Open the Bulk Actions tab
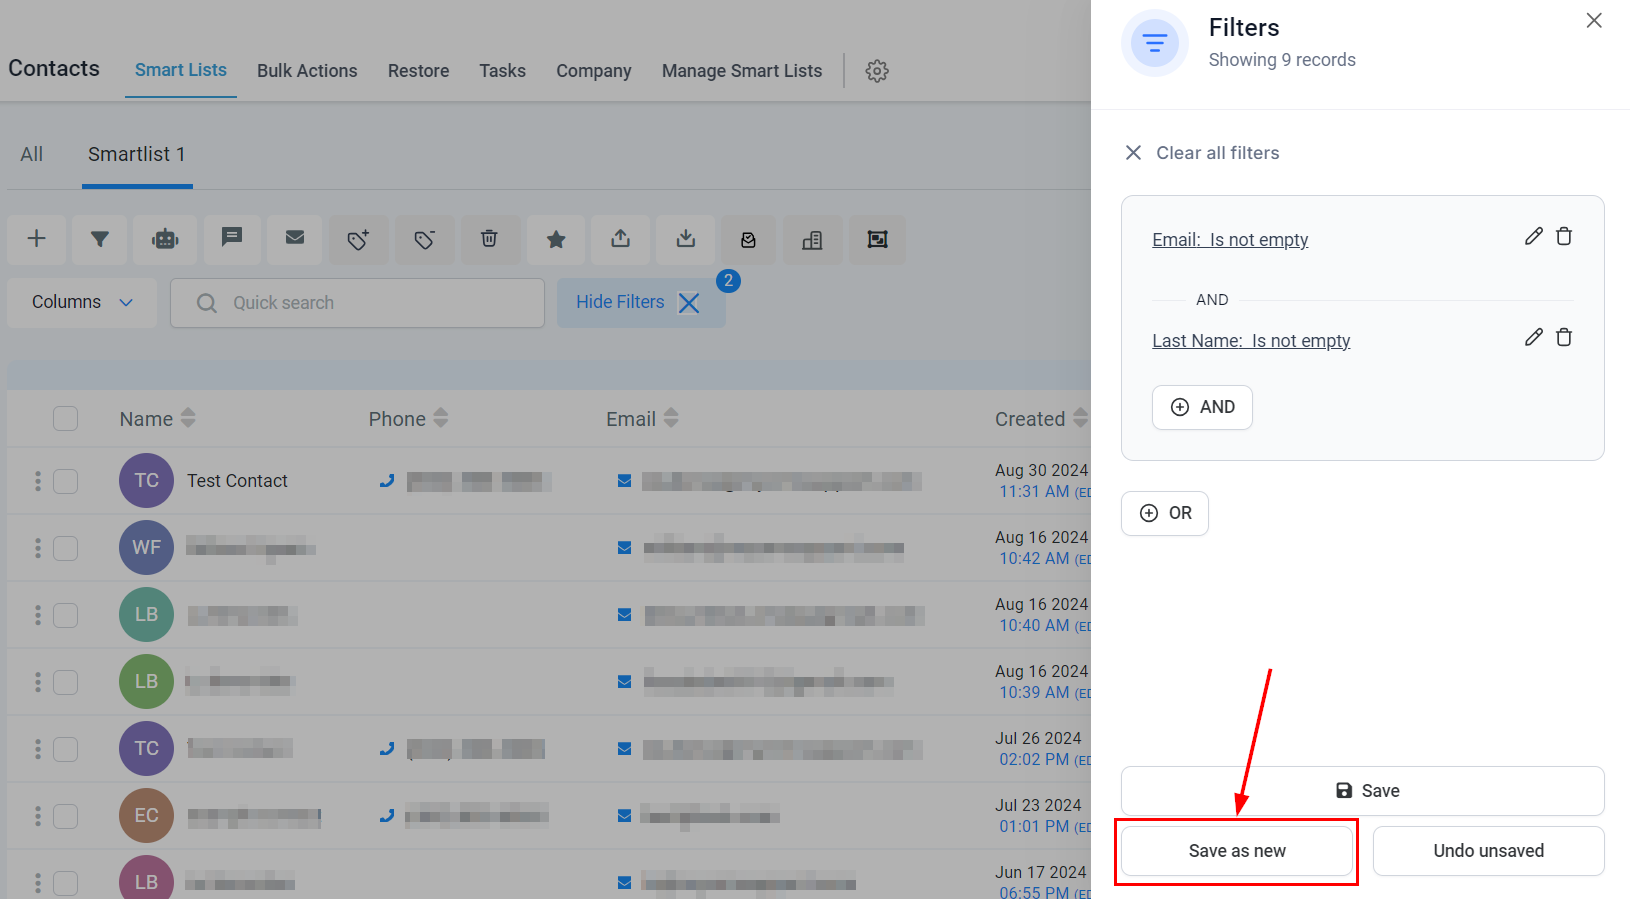Image resolution: width=1630 pixels, height=899 pixels. coord(307,71)
